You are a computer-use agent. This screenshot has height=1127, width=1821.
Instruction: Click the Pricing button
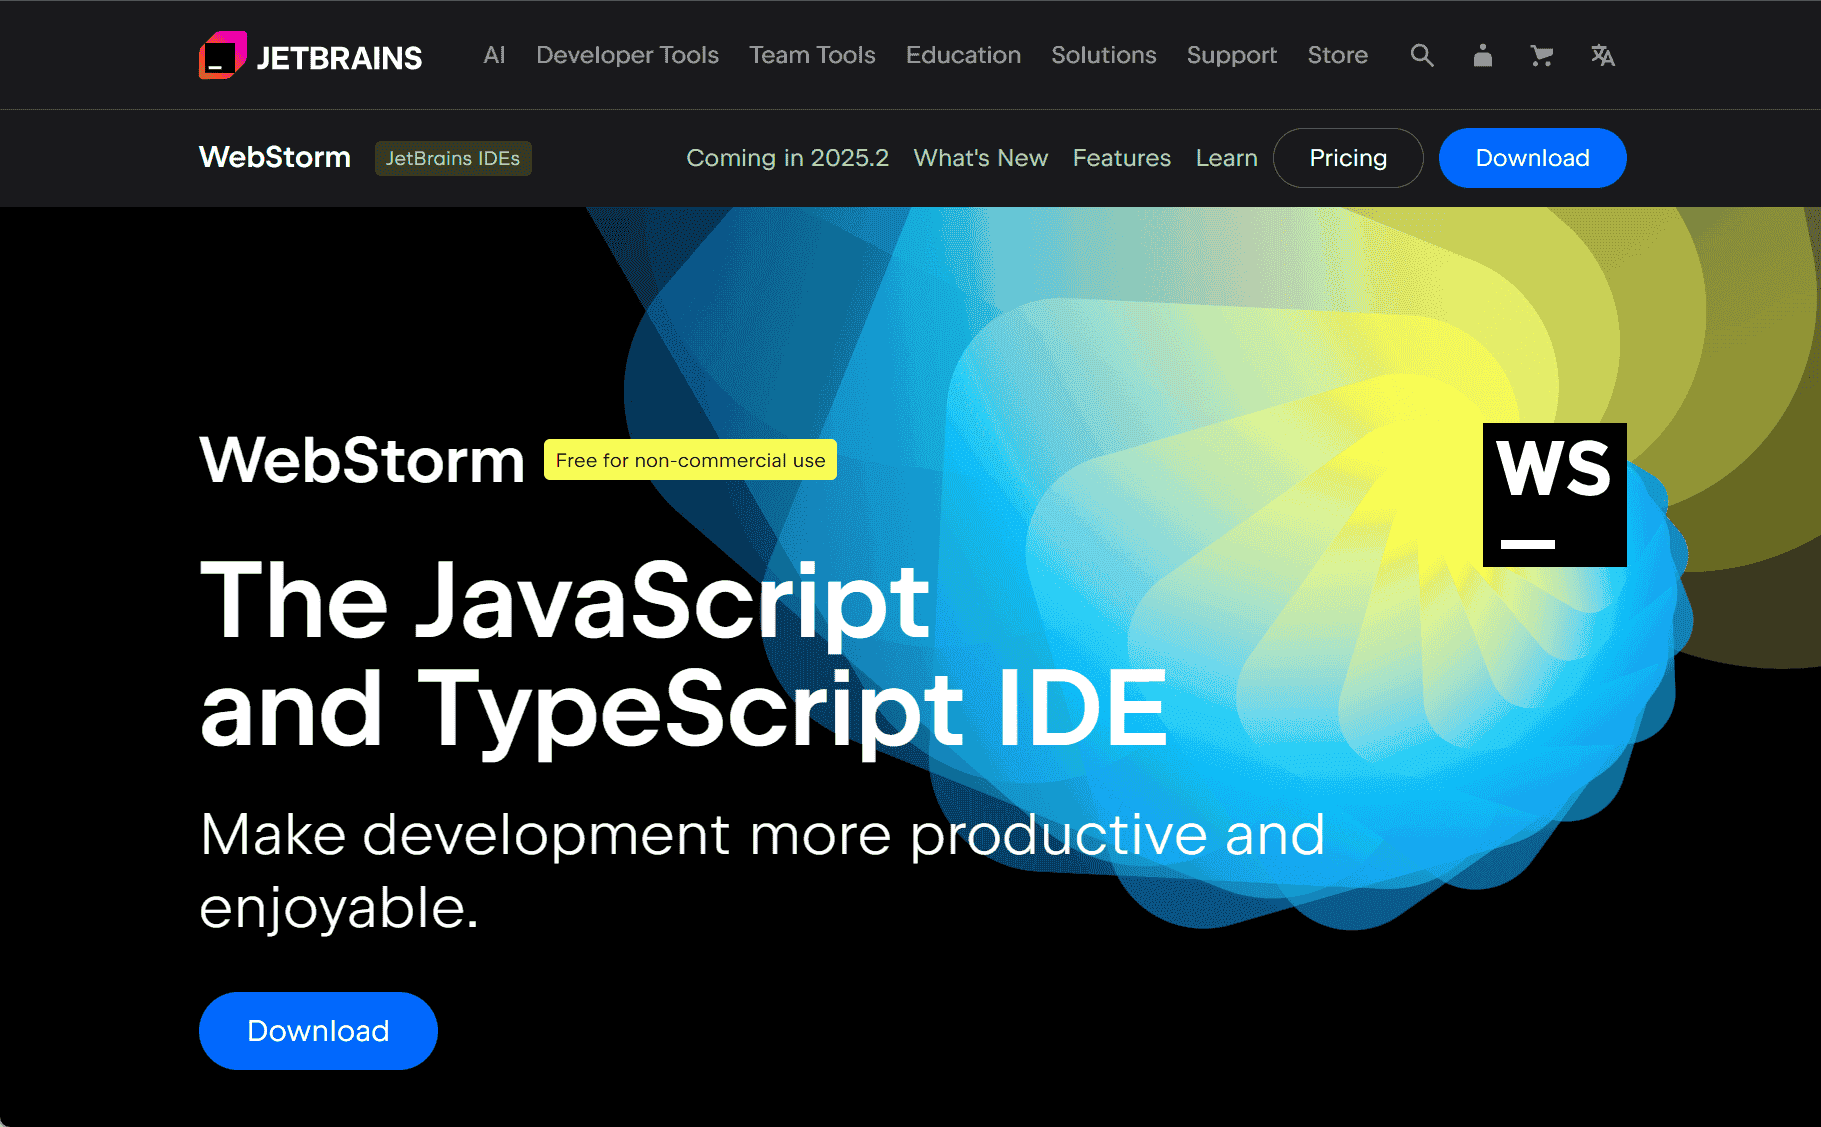1347,158
